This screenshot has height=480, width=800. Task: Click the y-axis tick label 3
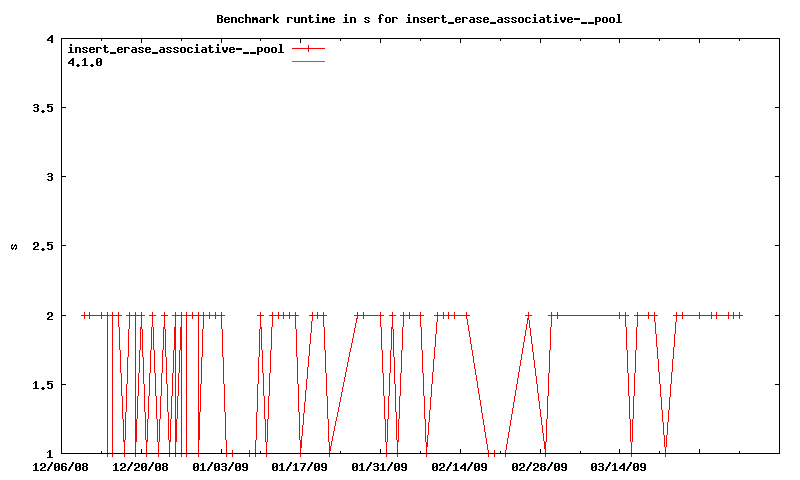click(49, 177)
